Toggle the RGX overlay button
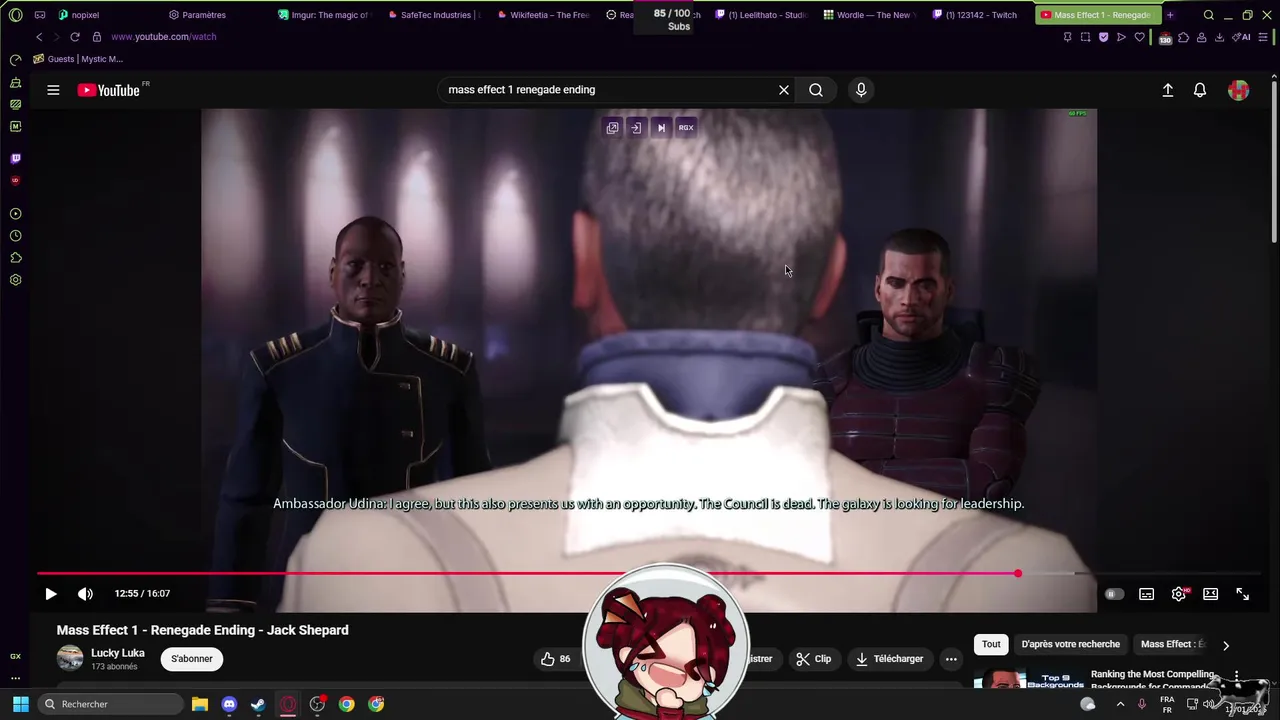The image size is (1280, 720). coord(686,128)
